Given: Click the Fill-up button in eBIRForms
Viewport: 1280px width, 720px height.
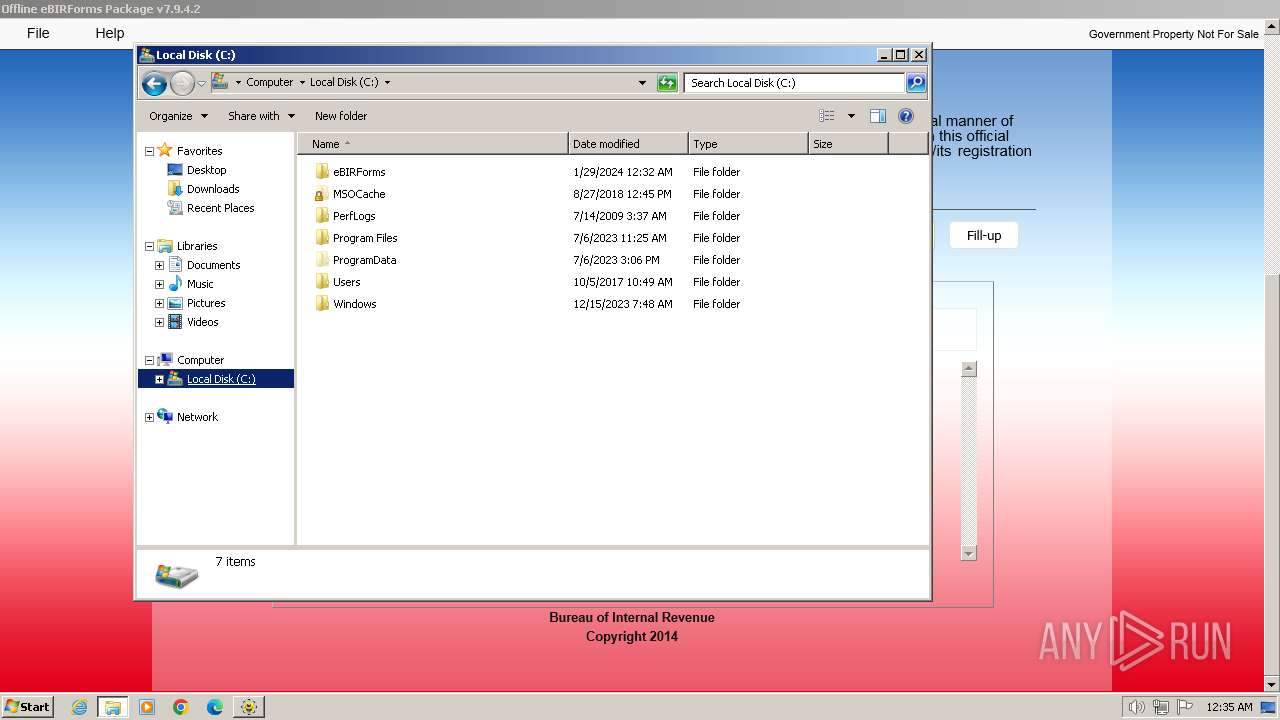Looking at the screenshot, I should (984, 235).
